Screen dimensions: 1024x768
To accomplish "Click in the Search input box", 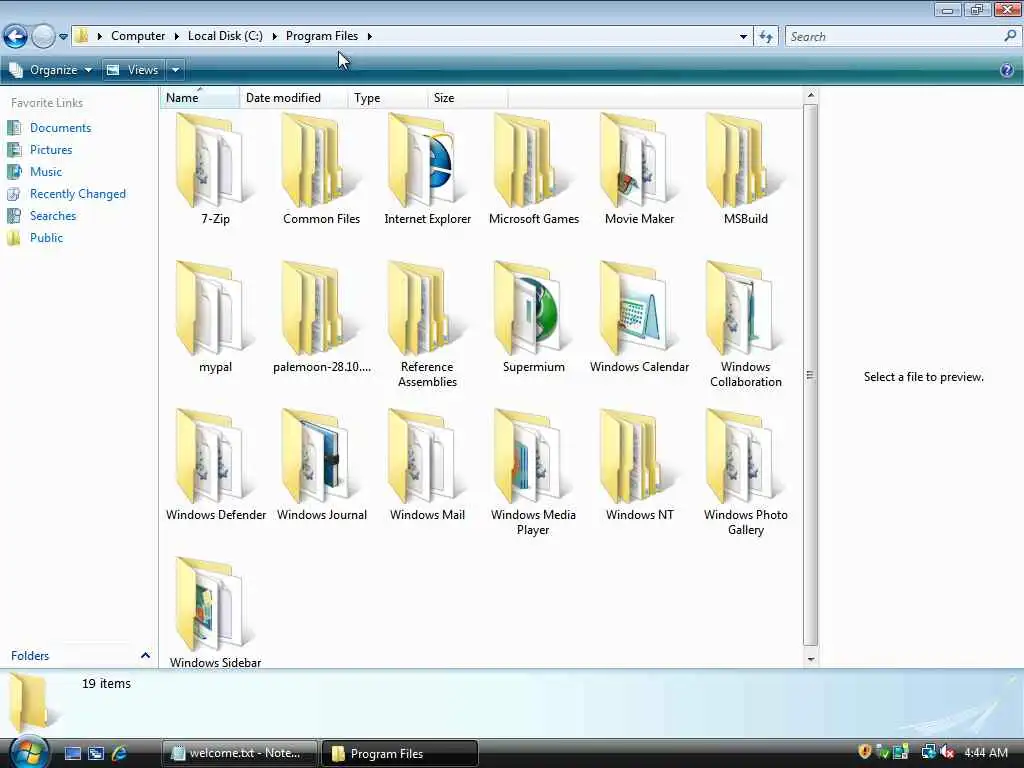I will [895, 37].
